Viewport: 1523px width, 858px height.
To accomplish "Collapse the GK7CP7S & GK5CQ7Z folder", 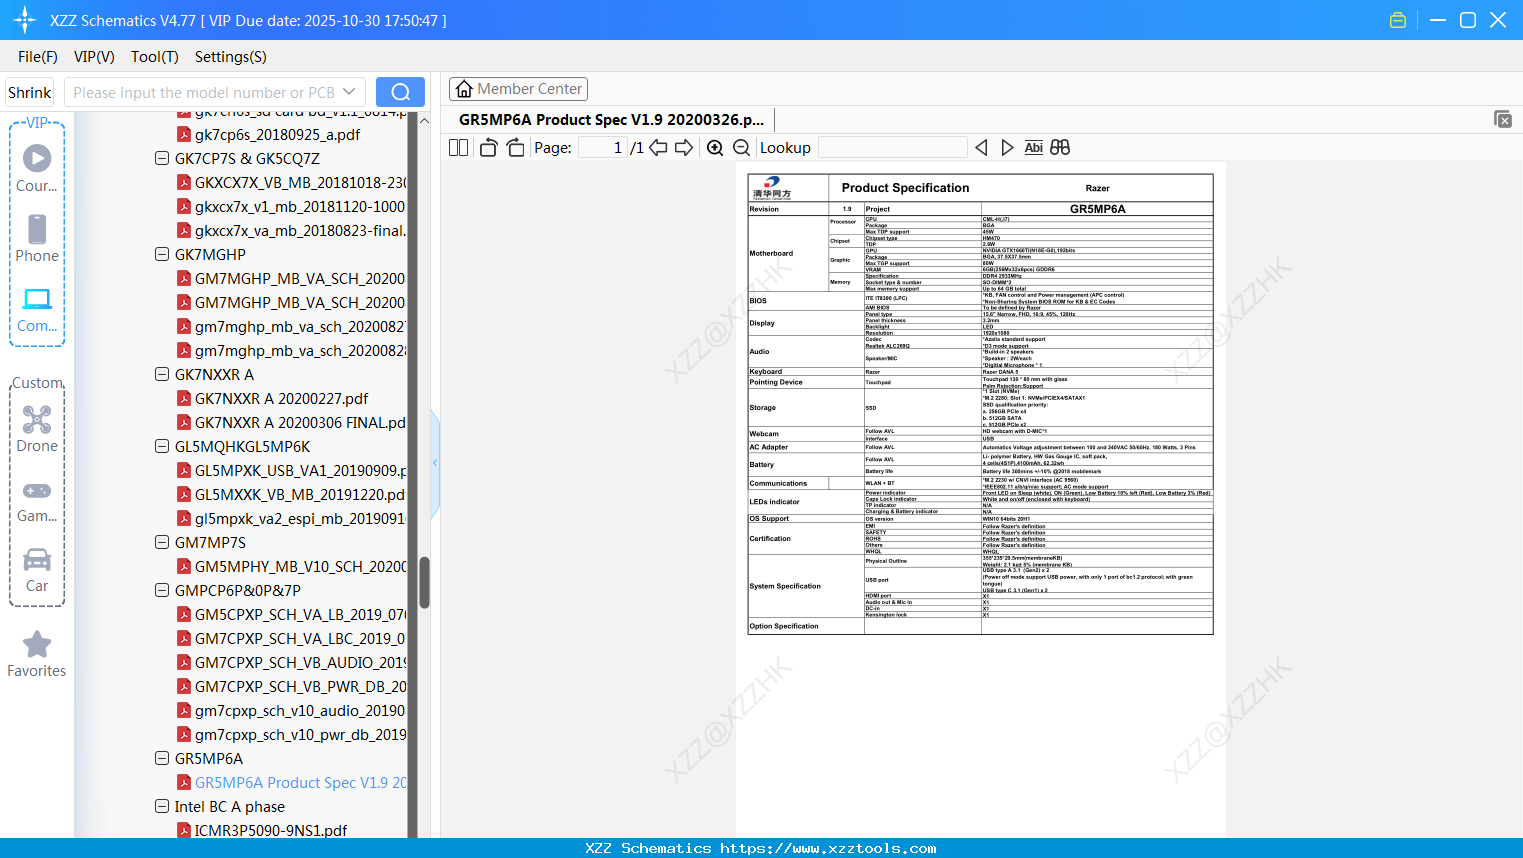I will tap(162, 158).
